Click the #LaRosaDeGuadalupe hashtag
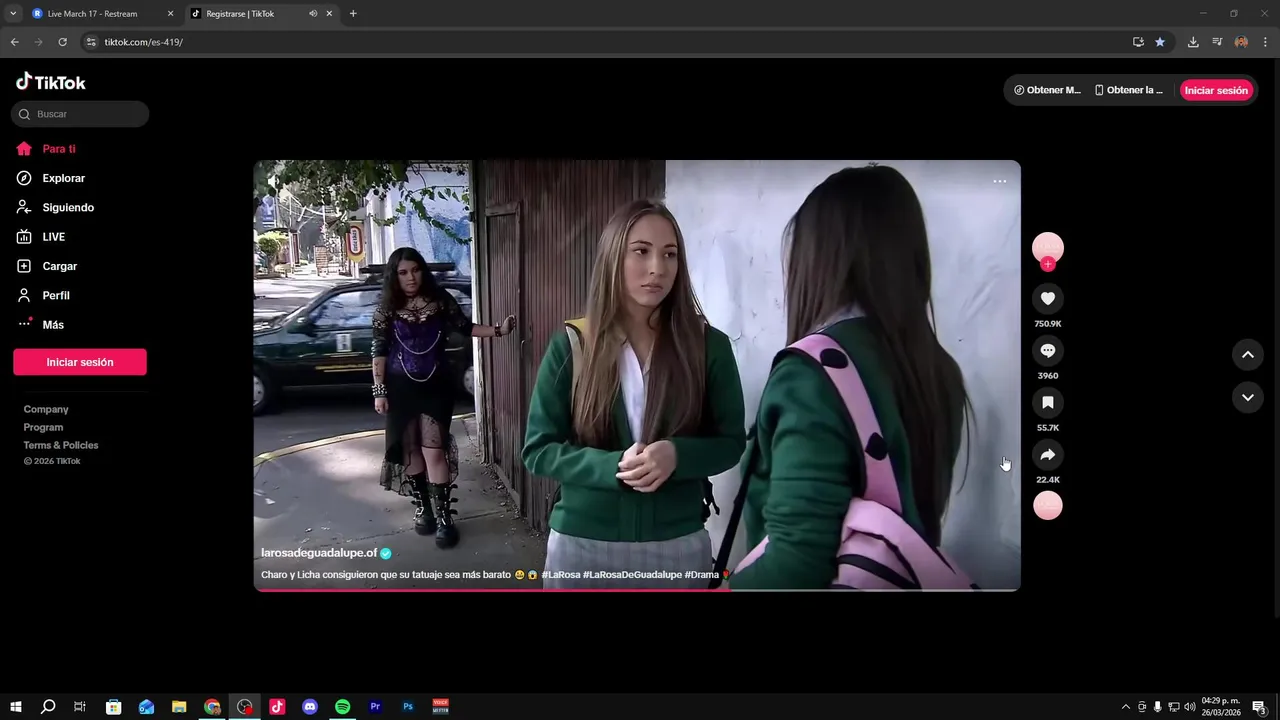Screen dimensions: 1280x720 pyautogui.click(x=632, y=575)
